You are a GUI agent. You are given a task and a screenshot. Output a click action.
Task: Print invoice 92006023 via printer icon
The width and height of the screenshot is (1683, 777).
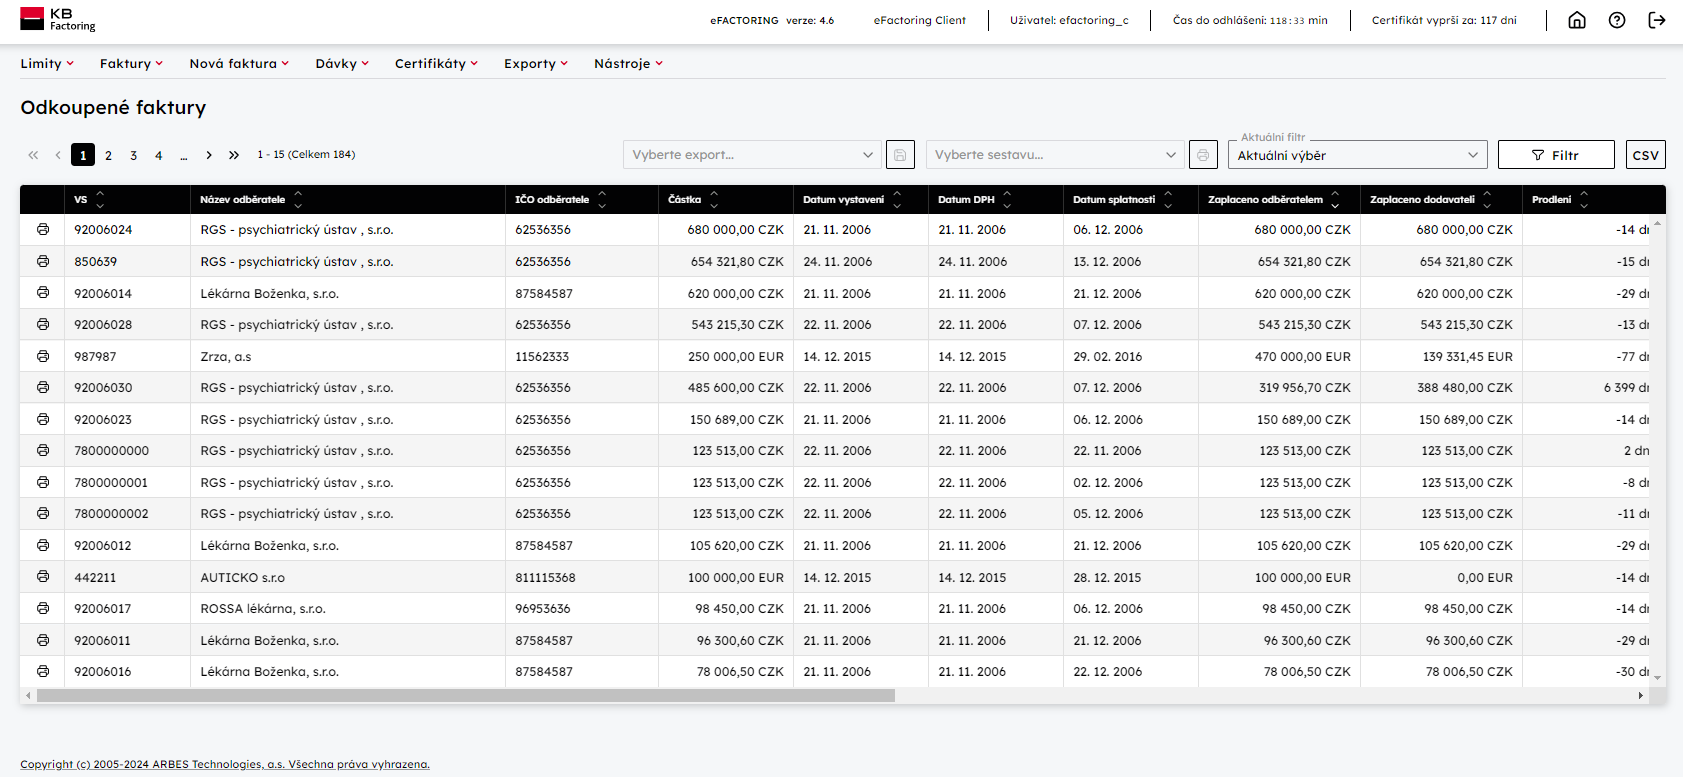tap(43, 419)
